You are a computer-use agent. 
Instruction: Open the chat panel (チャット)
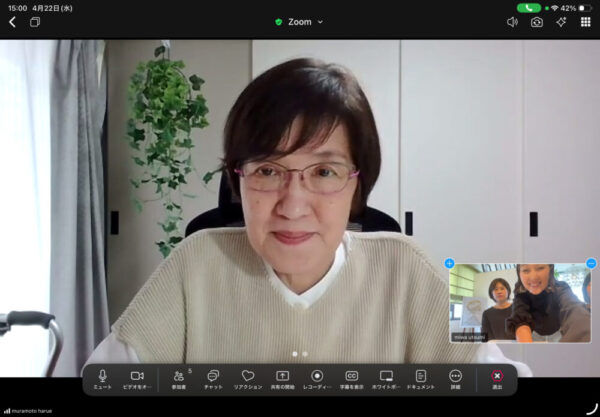(x=213, y=377)
